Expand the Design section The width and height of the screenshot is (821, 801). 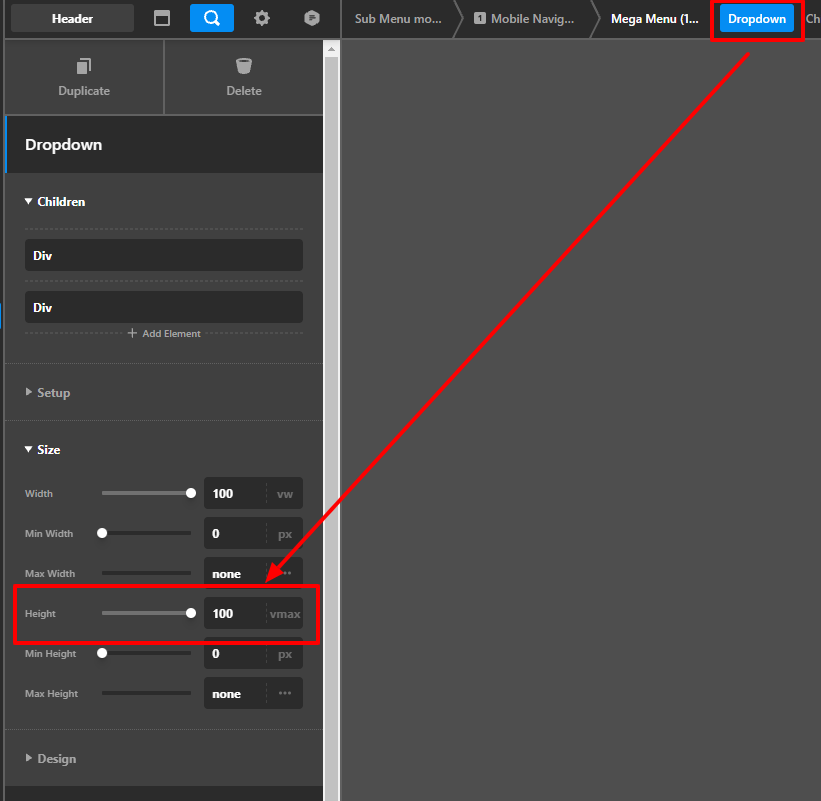29,759
